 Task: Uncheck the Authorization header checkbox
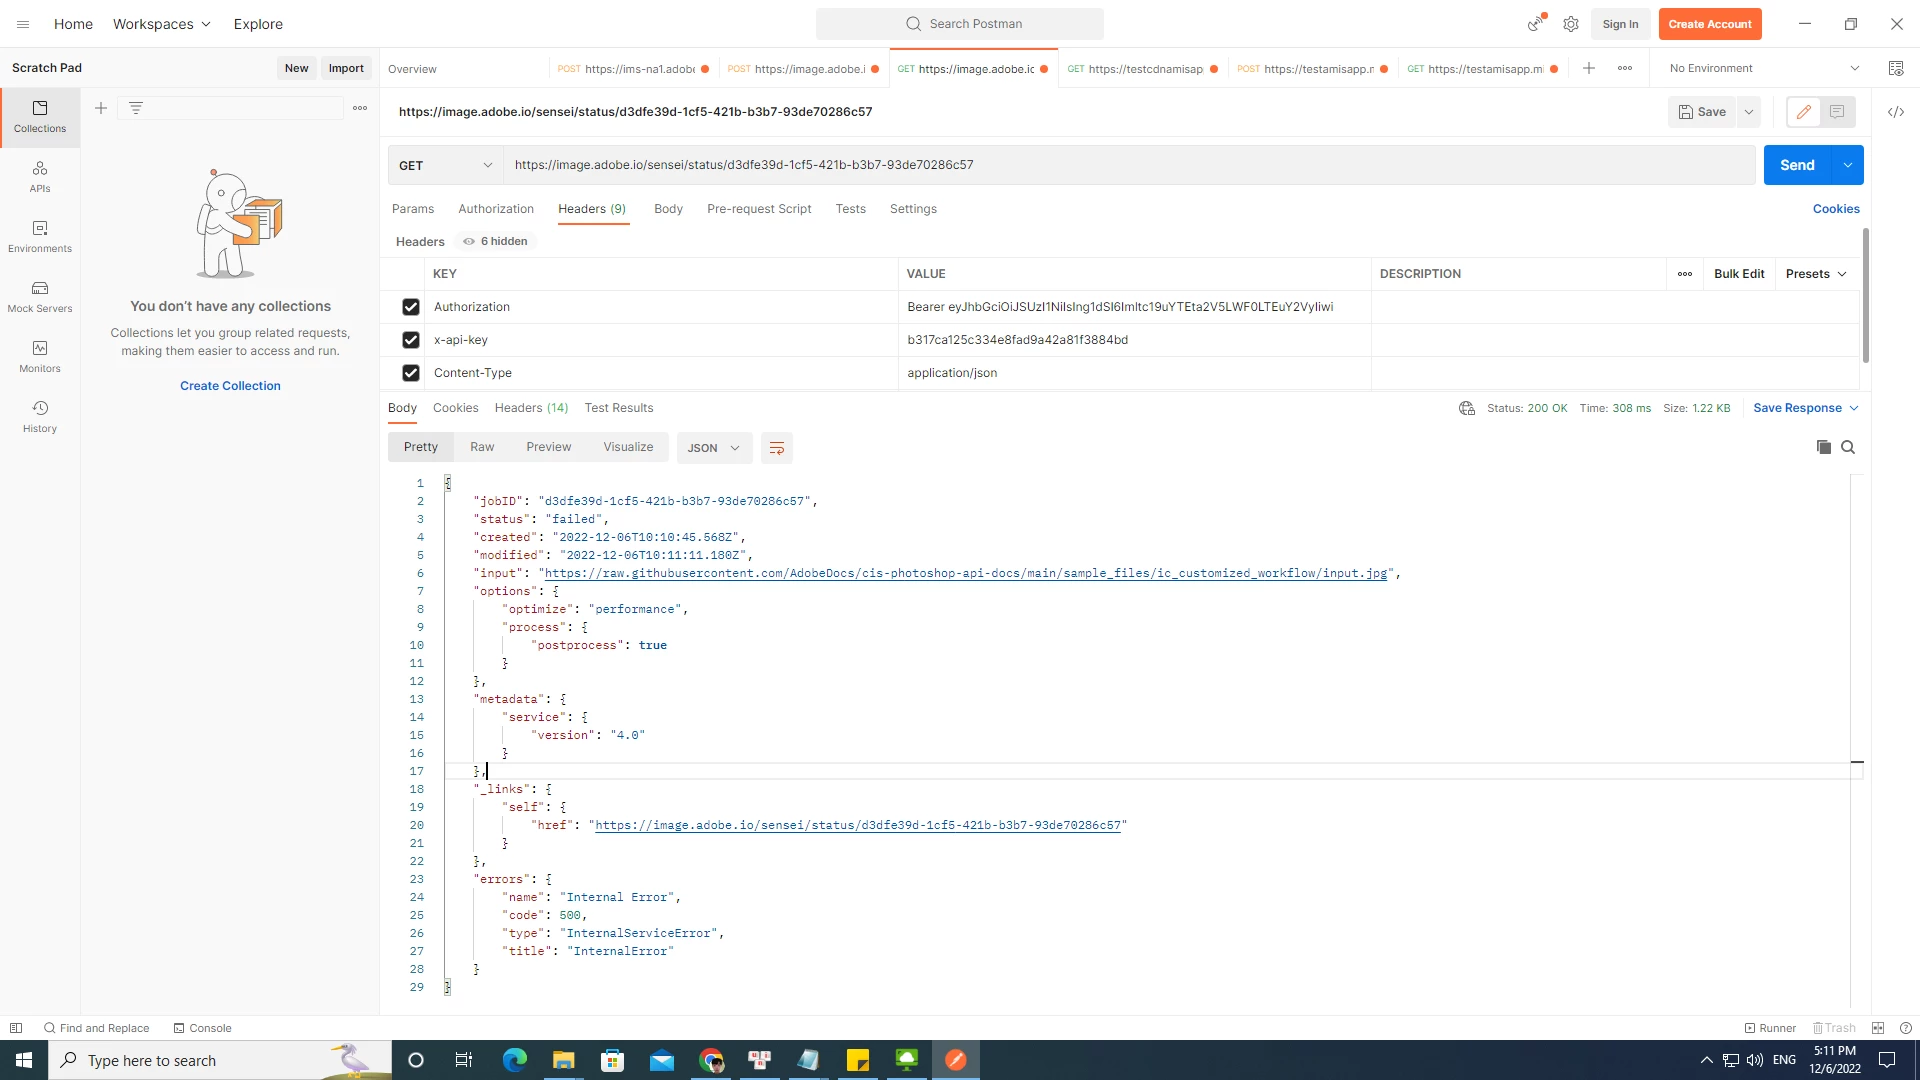point(410,307)
